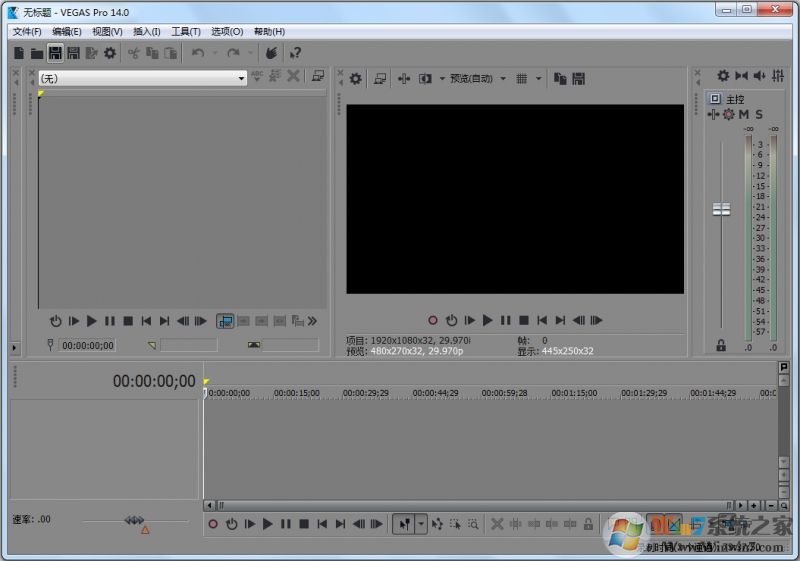Open 文件(F) menu

click(x=27, y=32)
